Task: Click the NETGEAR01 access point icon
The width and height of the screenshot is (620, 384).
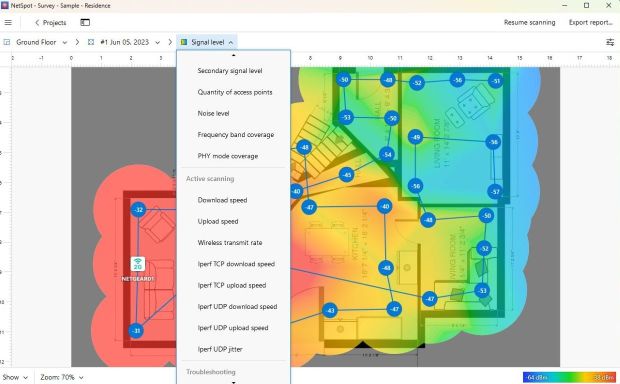Action: click(138, 264)
